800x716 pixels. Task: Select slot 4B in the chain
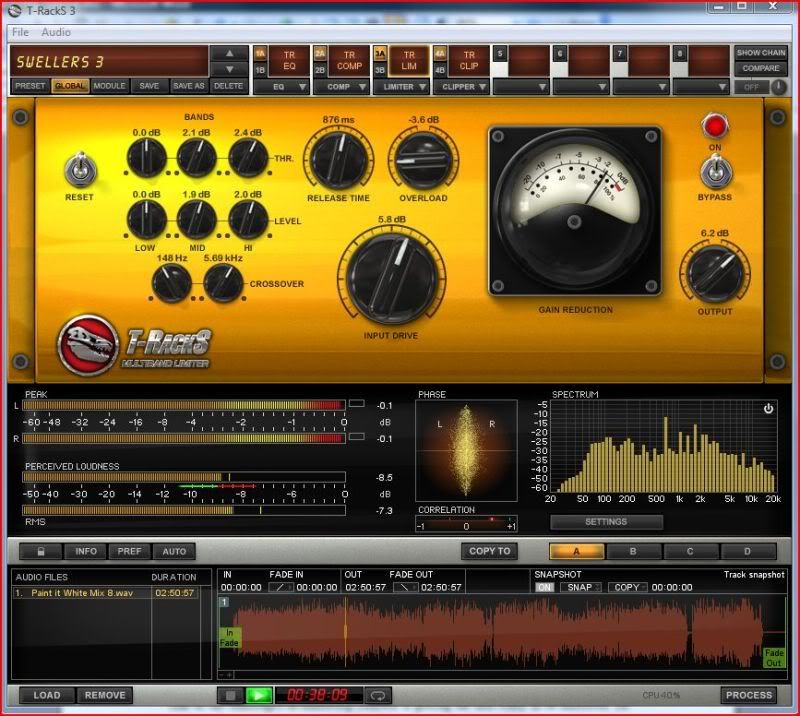pos(440,70)
